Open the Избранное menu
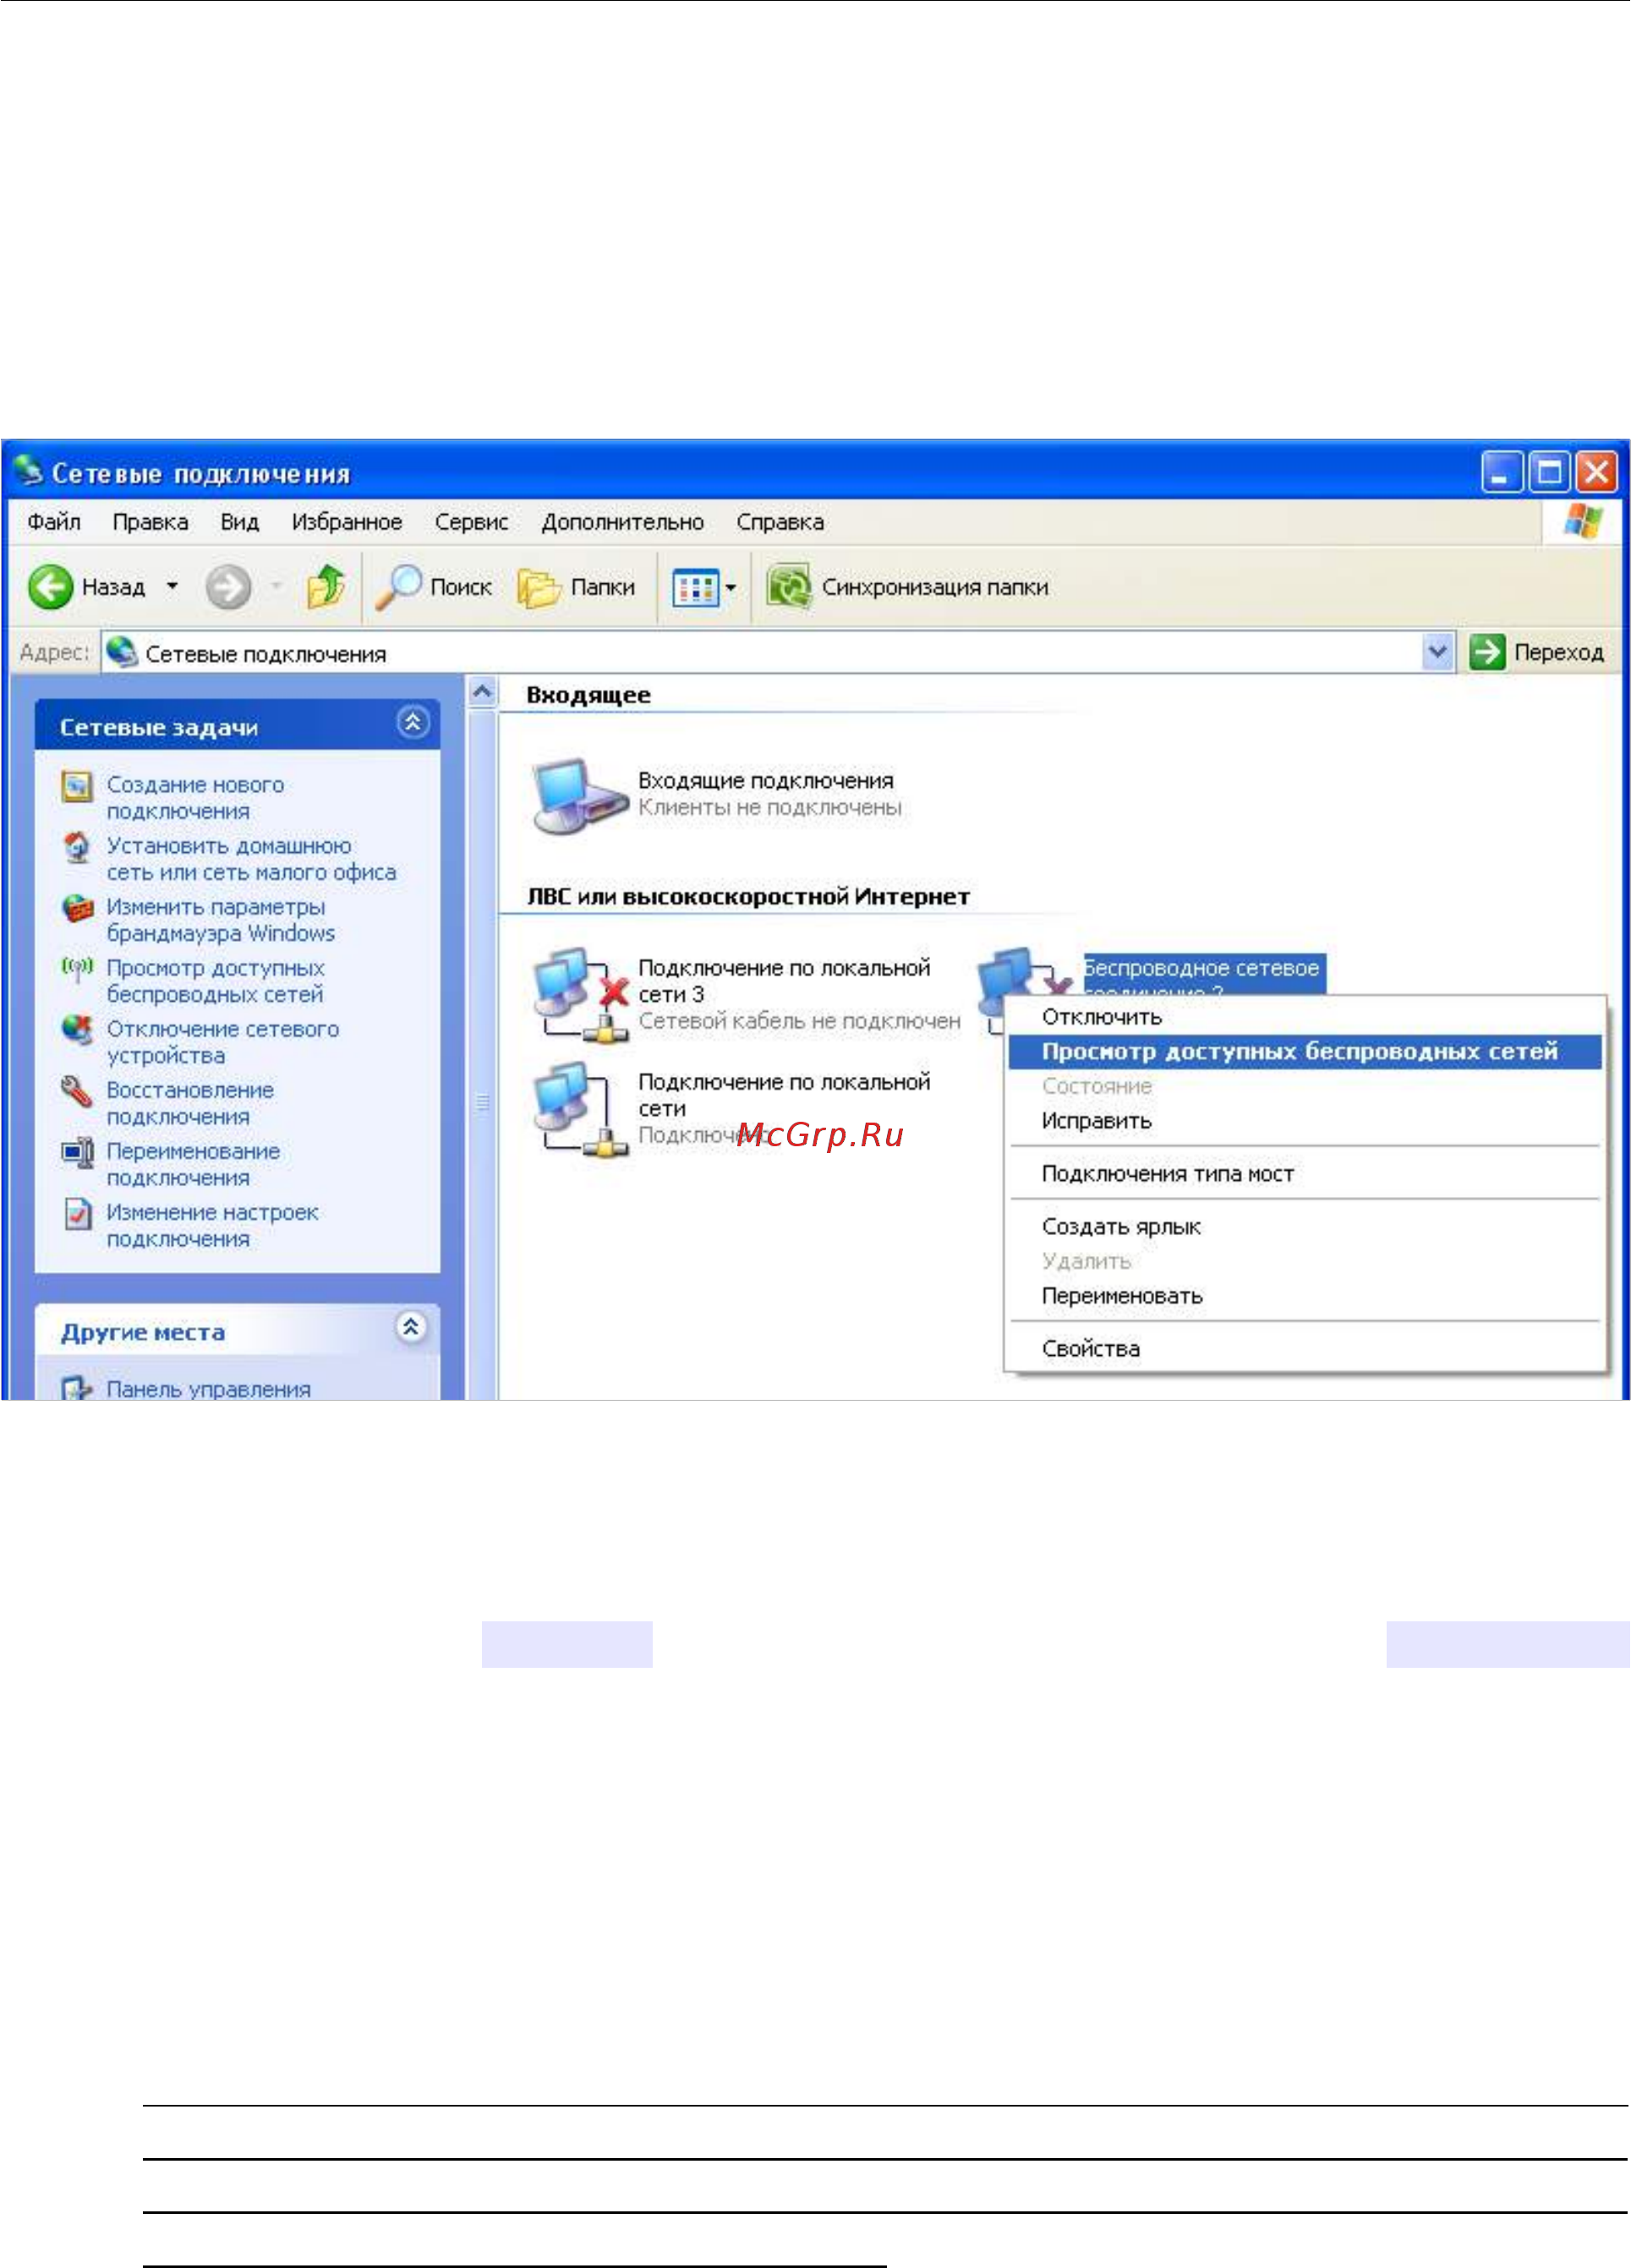1631x2268 pixels. coord(347,522)
